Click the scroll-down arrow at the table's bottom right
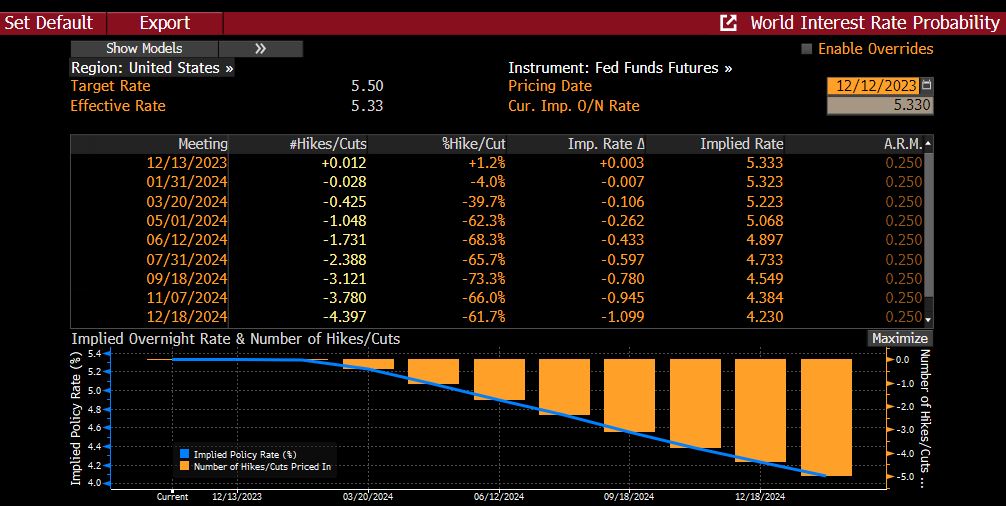The height and width of the screenshot is (506, 1006). click(929, 319)
